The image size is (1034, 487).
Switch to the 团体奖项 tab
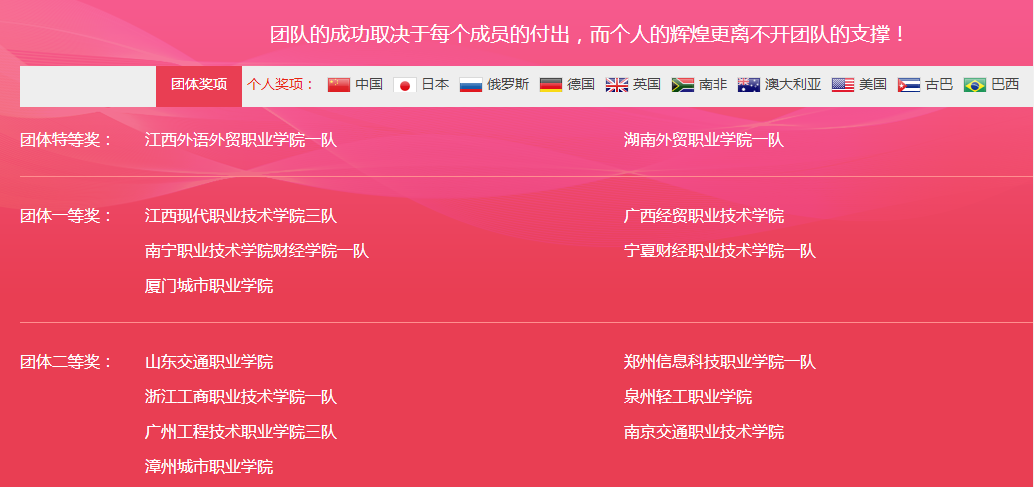coord(199,85)
